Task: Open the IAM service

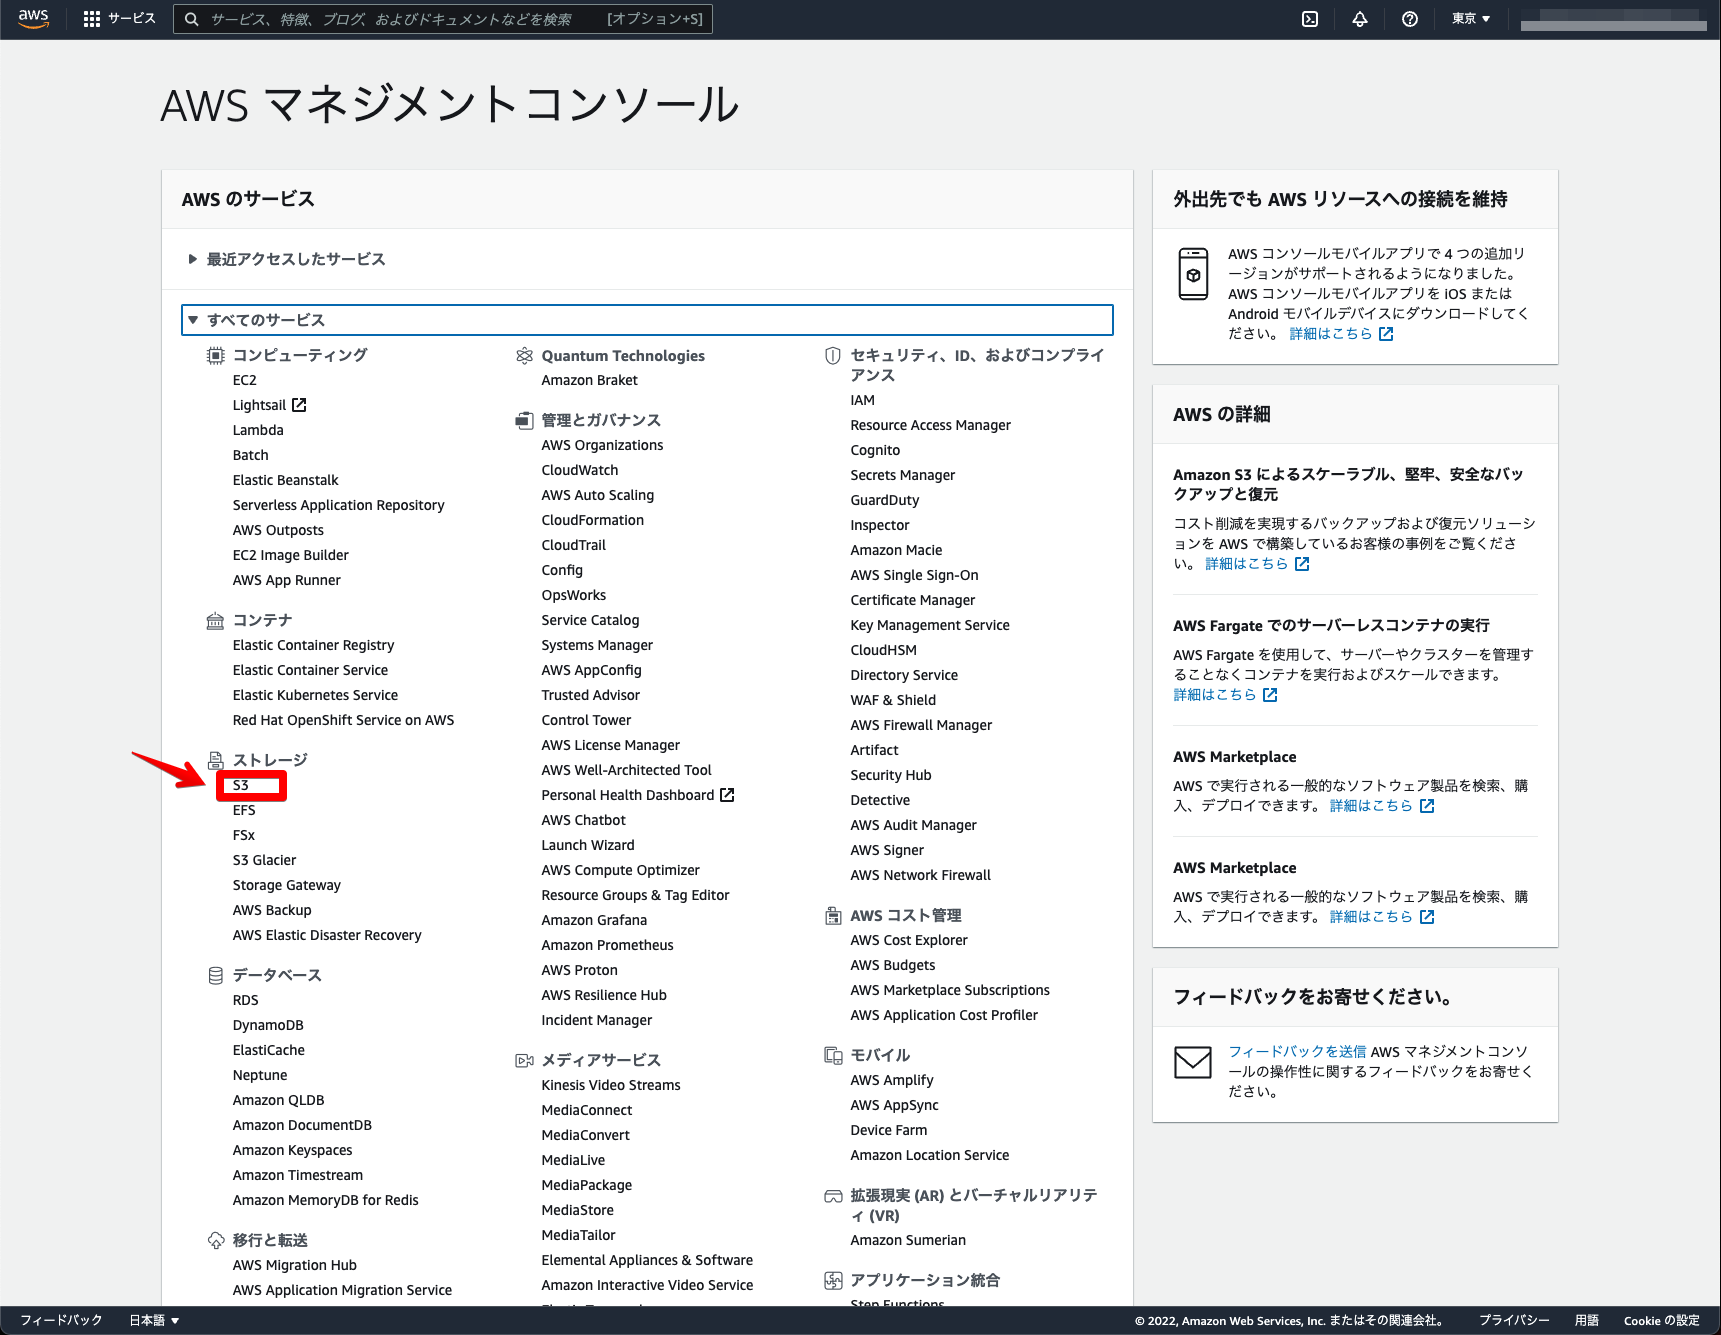Action: point(863,400)
